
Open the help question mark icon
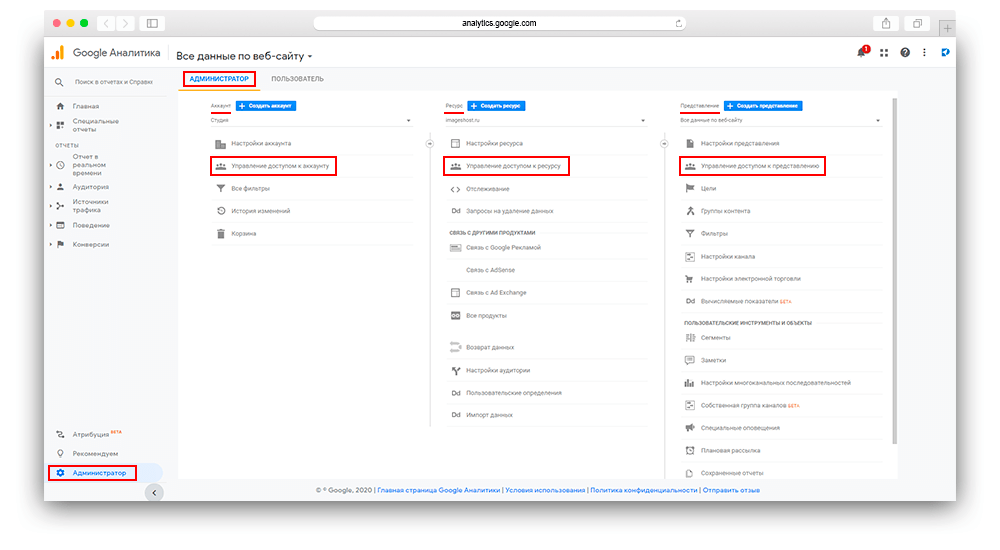[905, 52]
